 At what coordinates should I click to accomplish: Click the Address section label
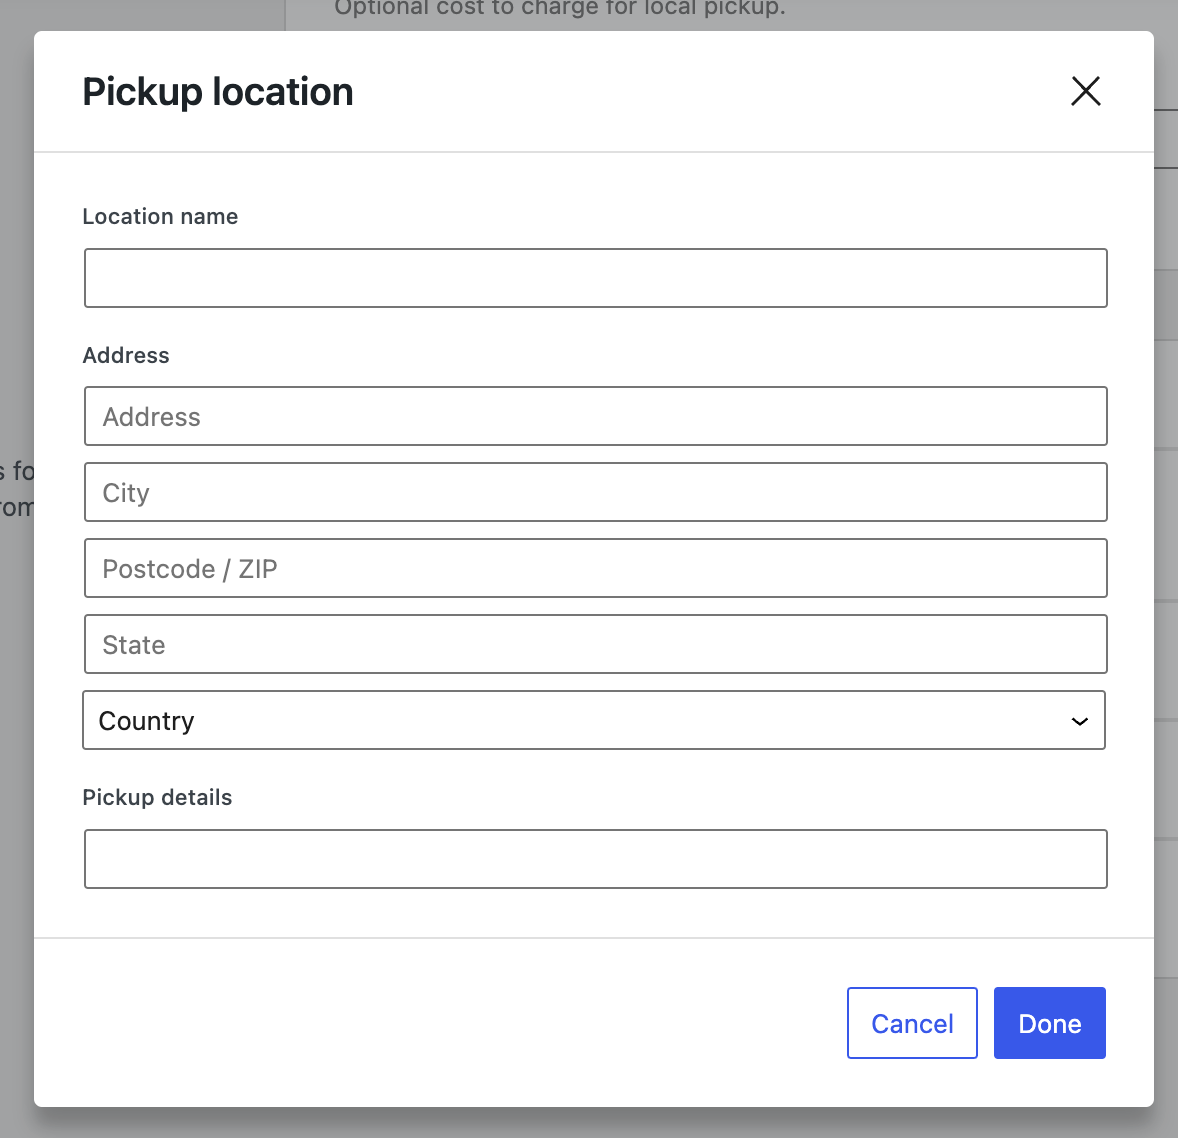click(x=126, y=355)
